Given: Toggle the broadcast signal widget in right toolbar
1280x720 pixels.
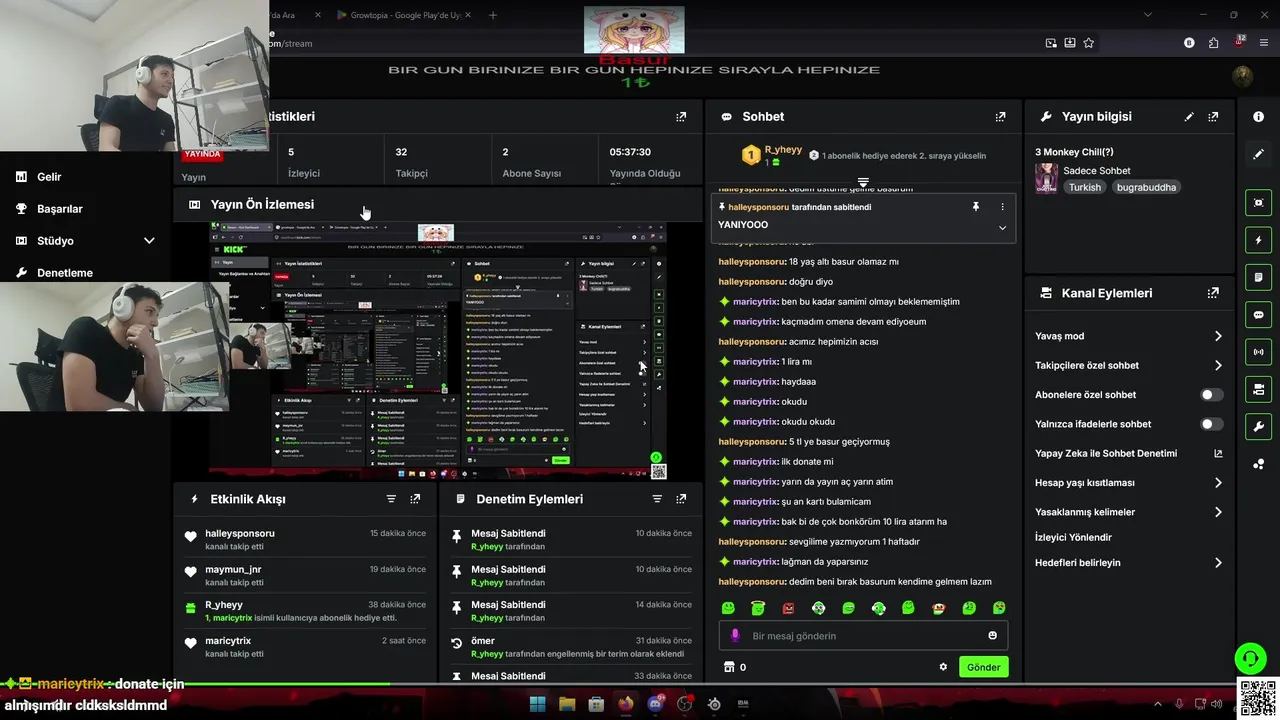Looking at the screenshot, I should (1258, 351).
